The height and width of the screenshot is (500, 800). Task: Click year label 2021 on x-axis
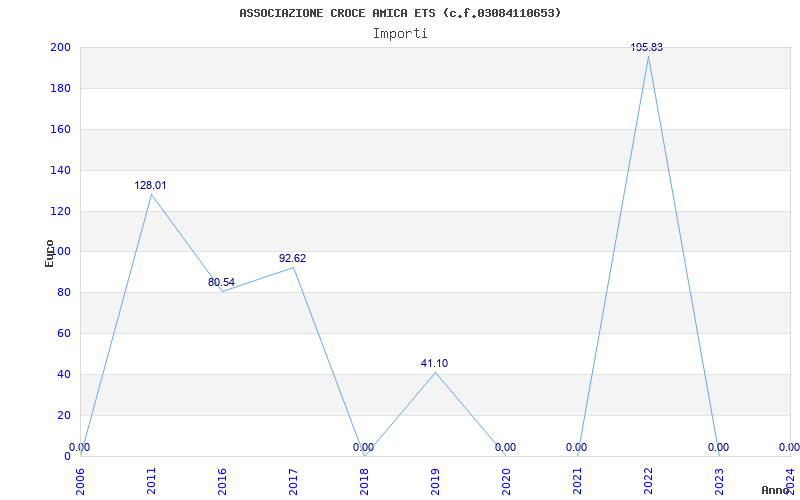tap(577, 482)
